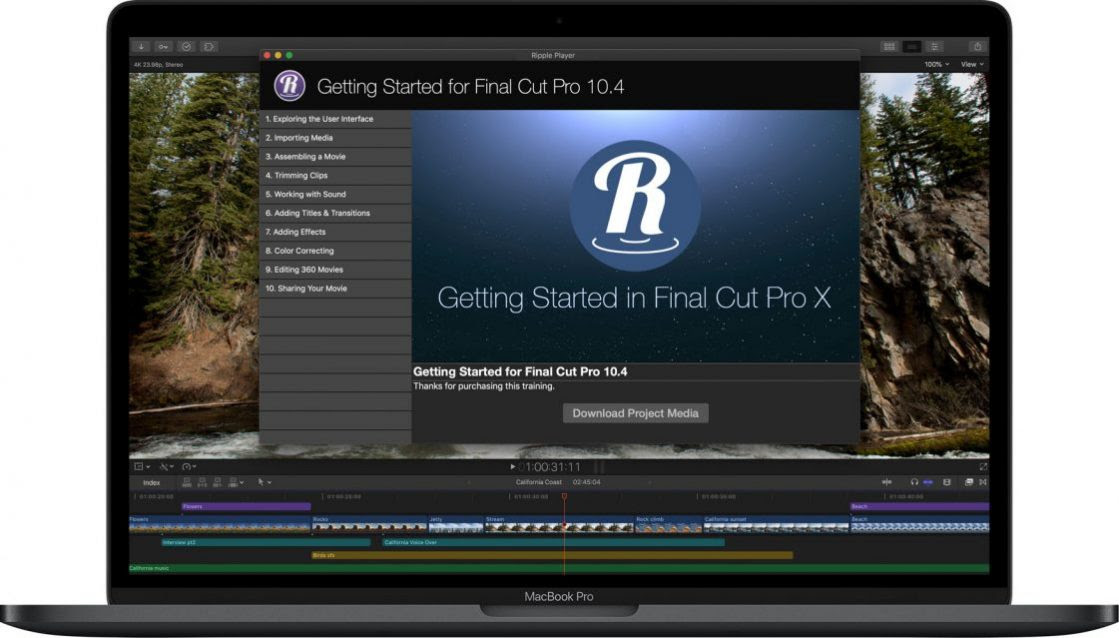This screenshot has height=638, width=1119.
Task: Click the Import Media arrow icon
Action: pyautogui.click(x=141, y=46)
